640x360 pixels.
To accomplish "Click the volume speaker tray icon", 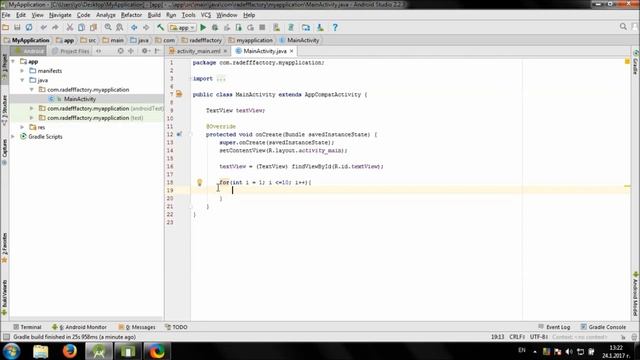I will [x=569, y=351].
